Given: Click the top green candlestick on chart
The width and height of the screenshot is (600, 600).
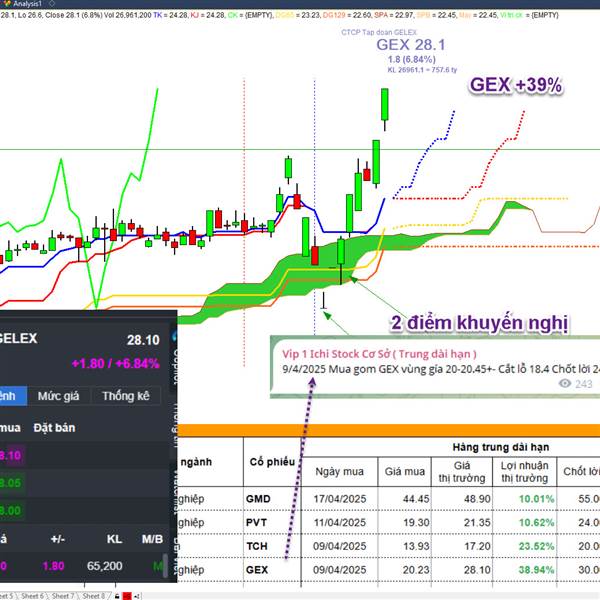Looking at the screenshot, I should click(x=385, y=104).
